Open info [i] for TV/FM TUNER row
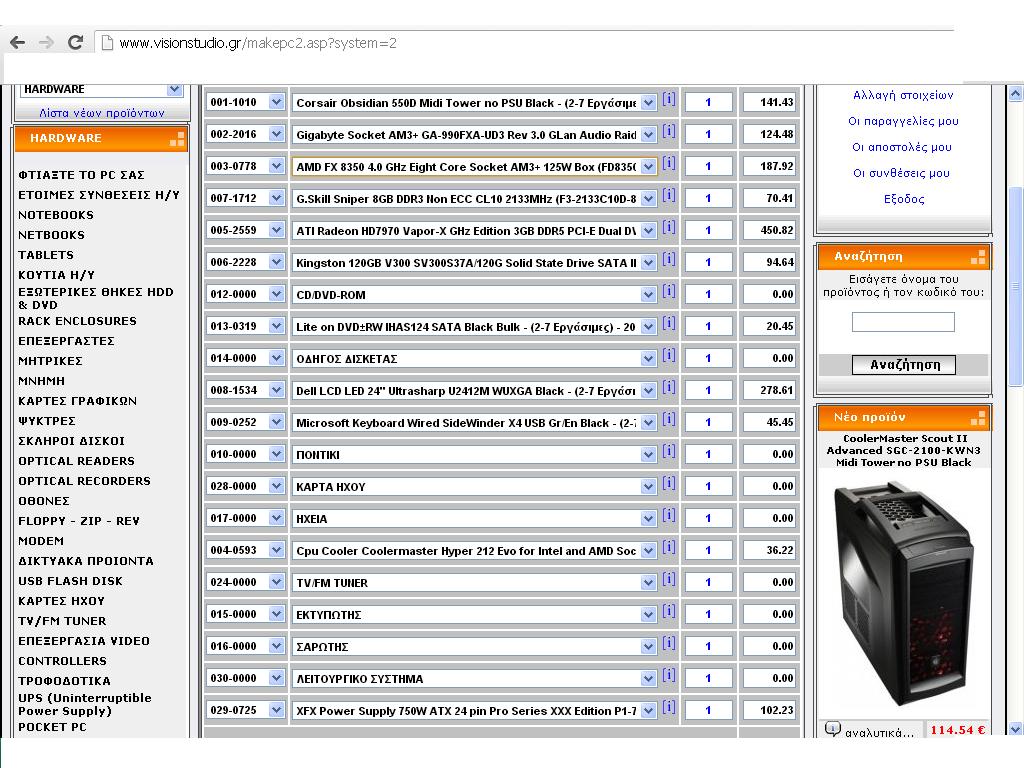The image size is (1024, 768). [669, 579]
